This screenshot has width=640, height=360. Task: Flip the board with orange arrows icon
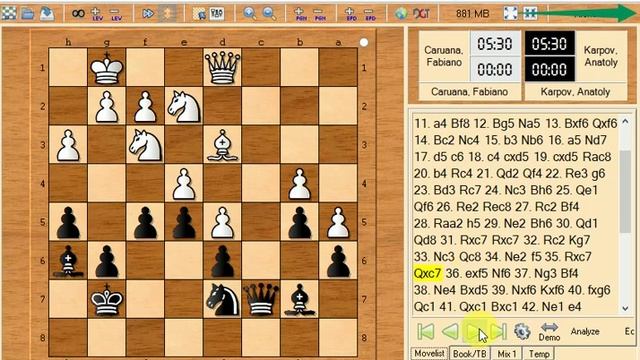click(168, 14)
